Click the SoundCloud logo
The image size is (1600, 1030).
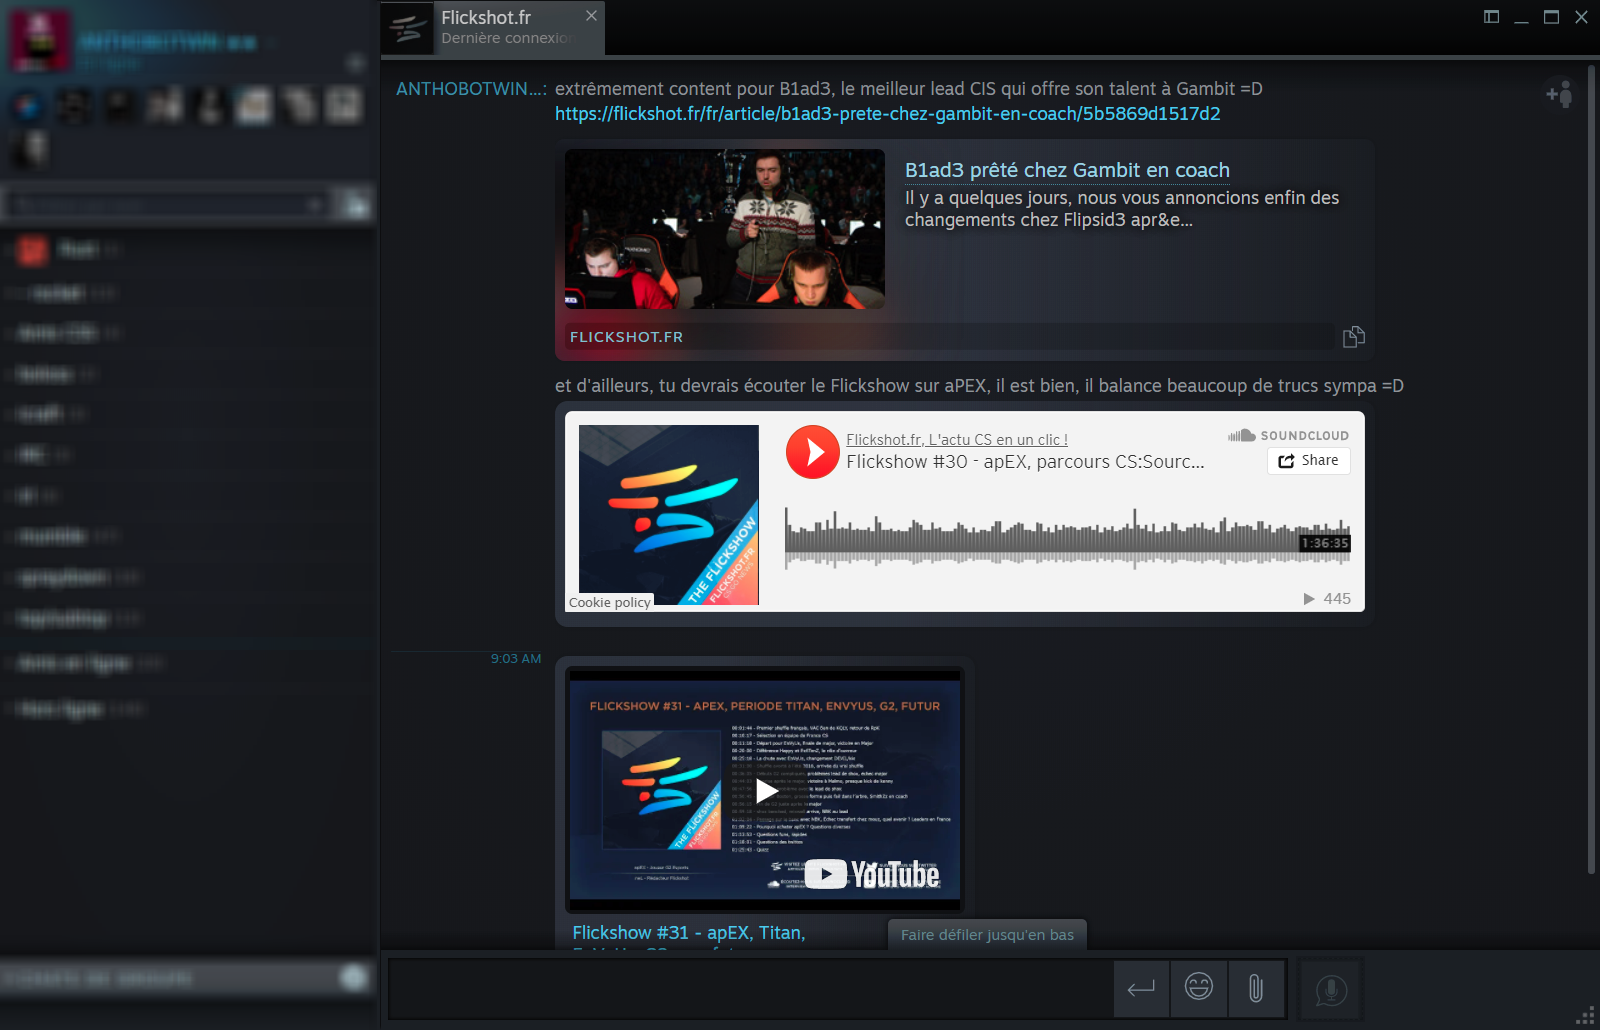coord(1288,436)
